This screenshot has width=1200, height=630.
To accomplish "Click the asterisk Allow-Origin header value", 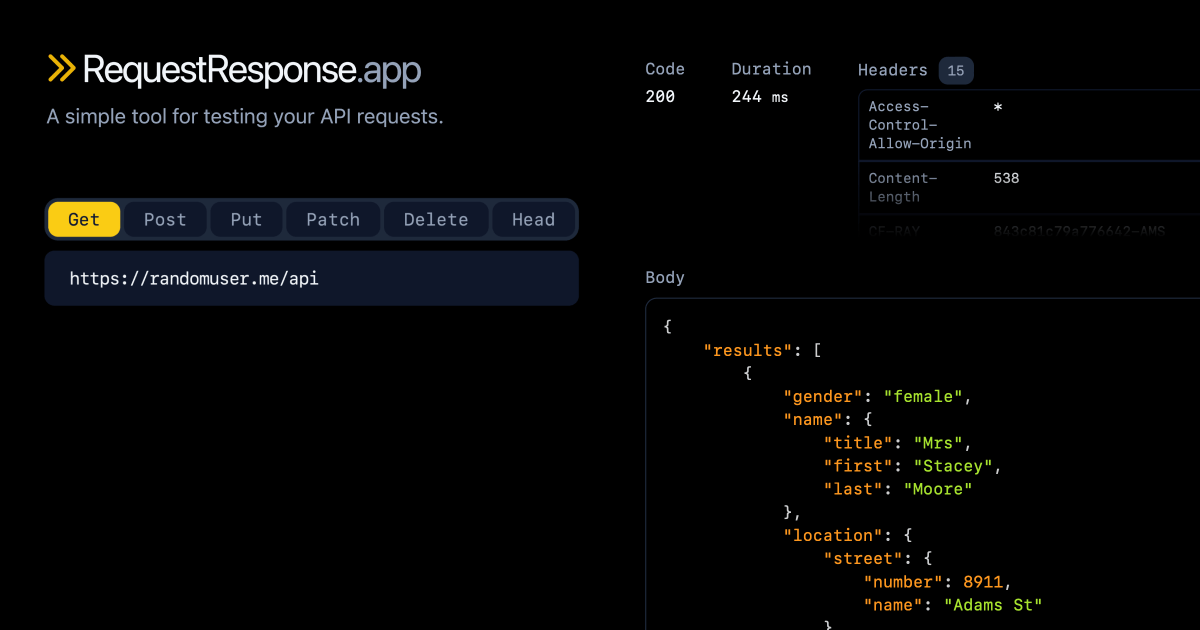I will pos(998,107).
